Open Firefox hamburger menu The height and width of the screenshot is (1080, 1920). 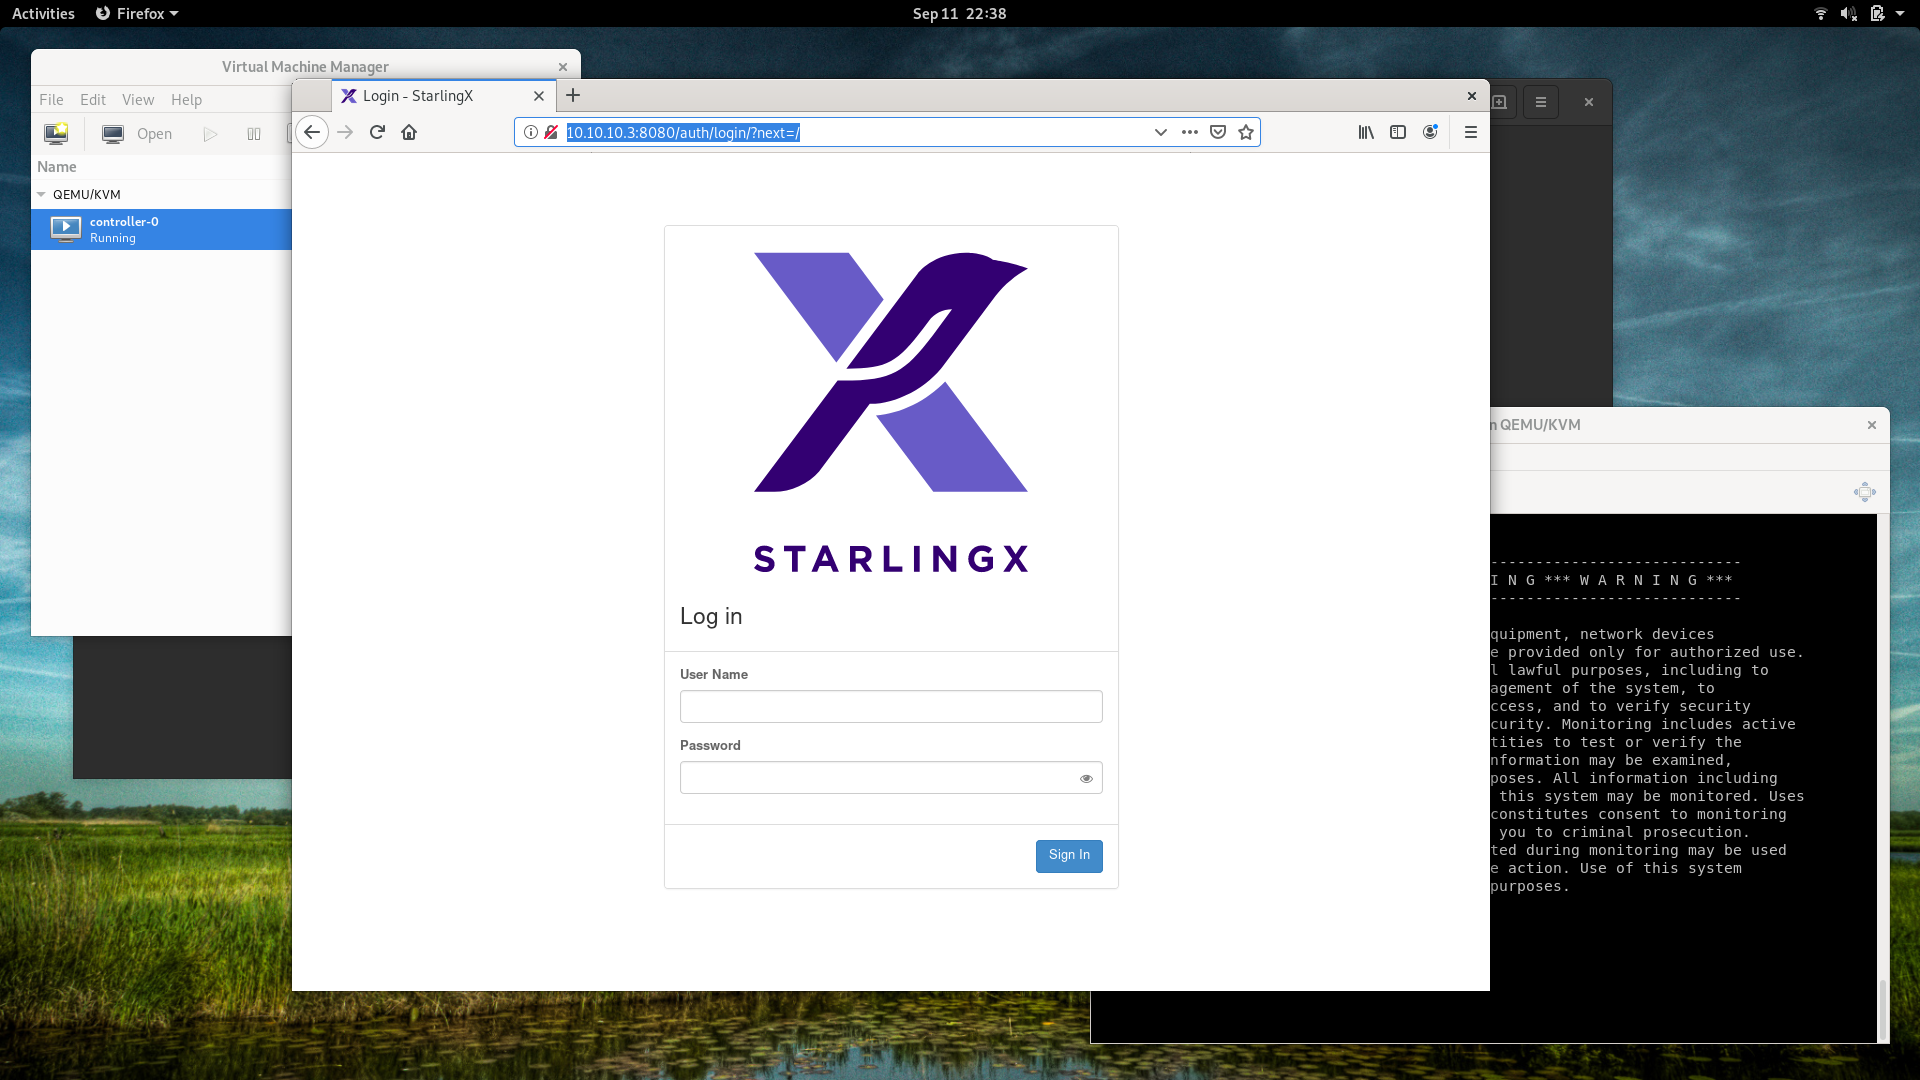(x=1471, y=132)
